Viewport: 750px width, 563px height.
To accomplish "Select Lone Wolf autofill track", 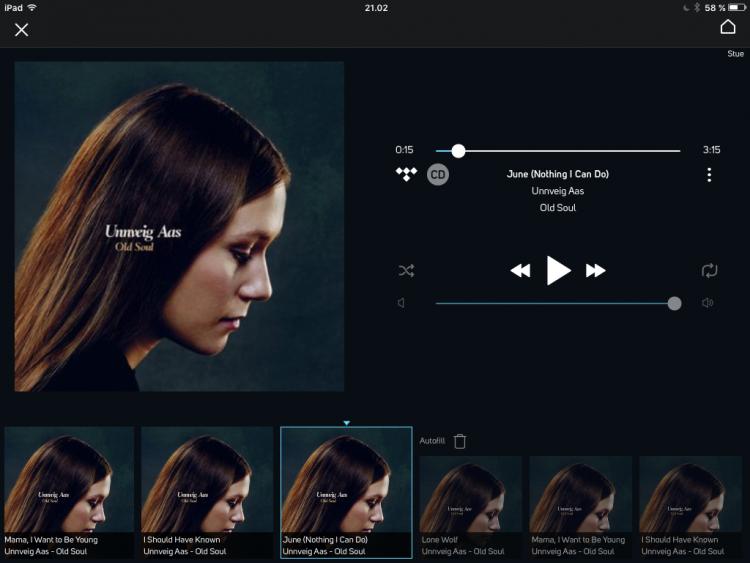I will (x=471, y=507).
